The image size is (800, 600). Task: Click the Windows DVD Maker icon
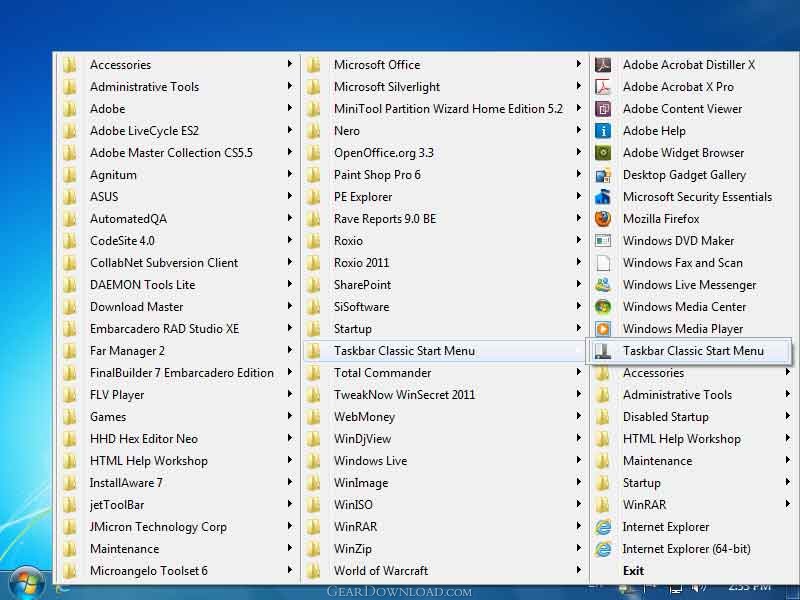603,241
